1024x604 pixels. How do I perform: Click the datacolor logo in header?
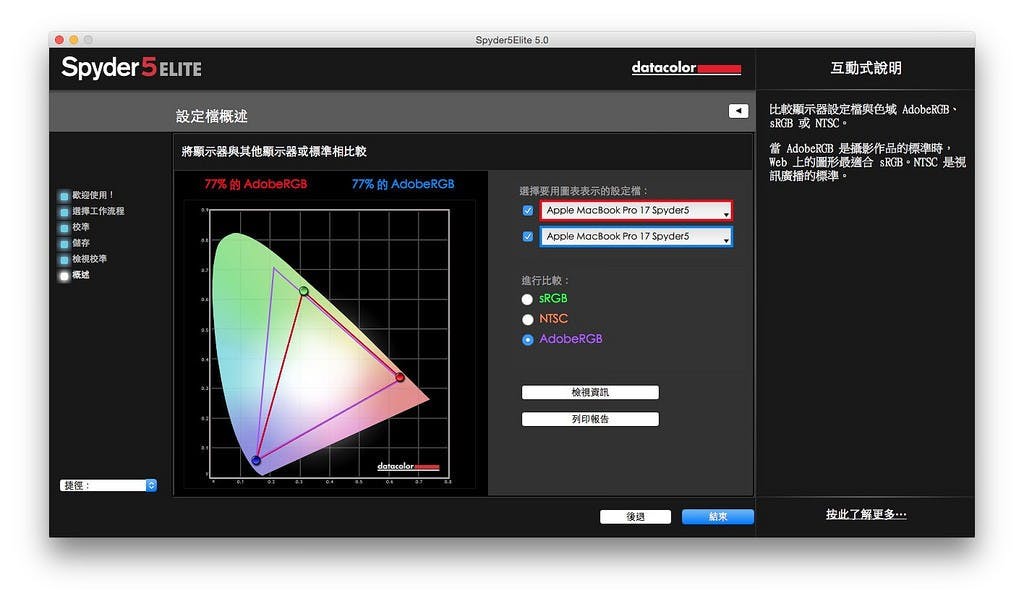(x=686, y=68)
